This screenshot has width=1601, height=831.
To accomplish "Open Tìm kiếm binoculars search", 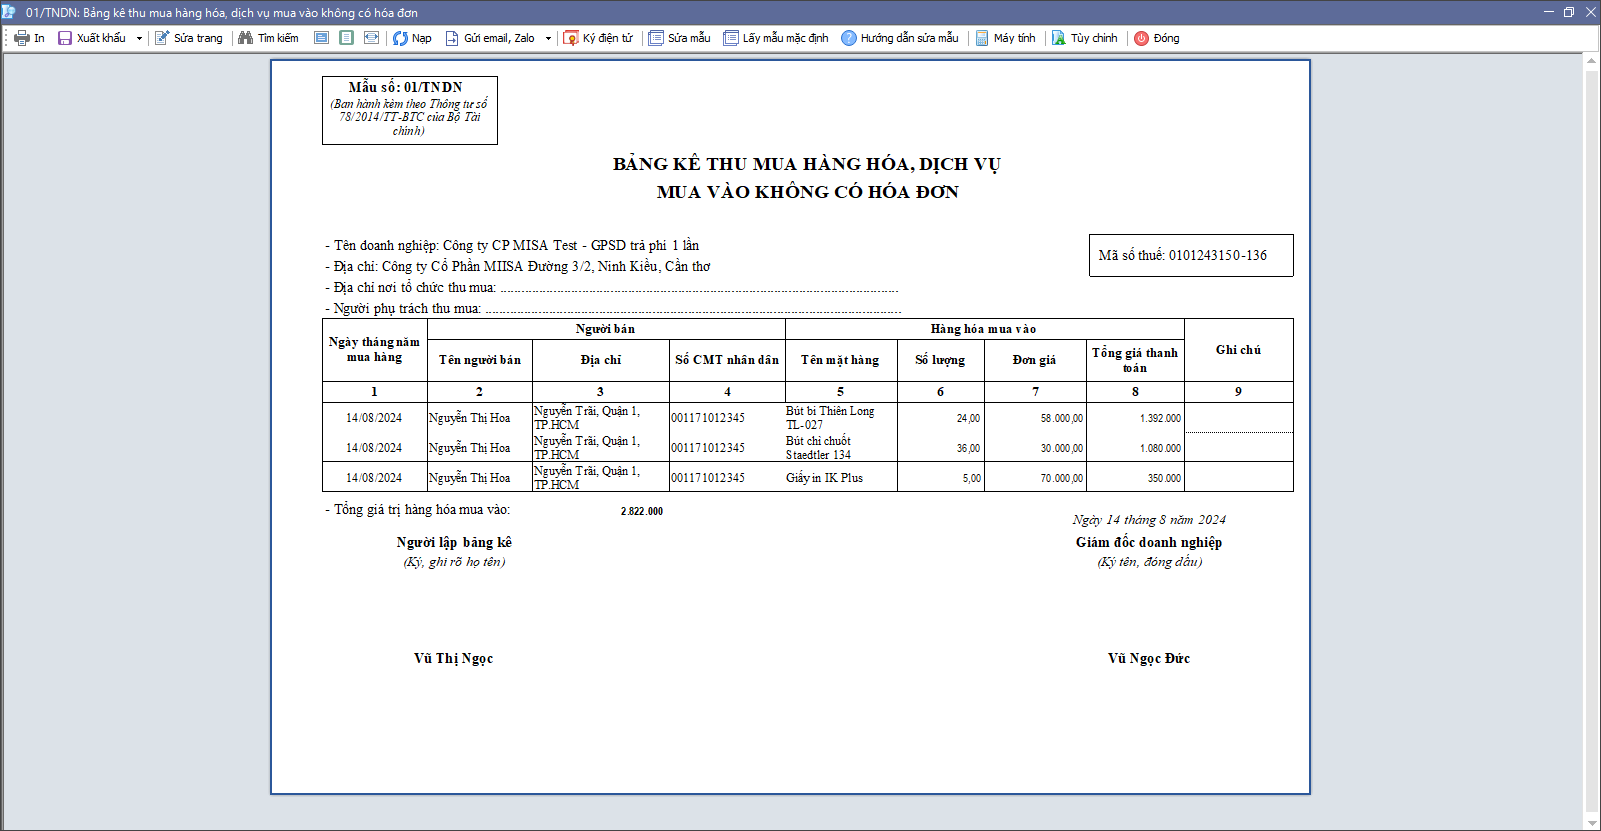I will click(268, 38).
